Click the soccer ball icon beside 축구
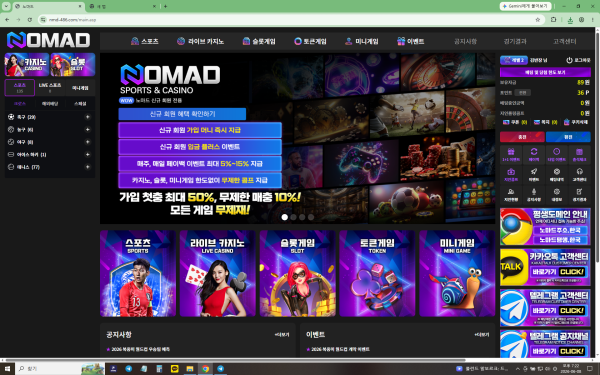600x375 pixels. click(x=11, y=117)
